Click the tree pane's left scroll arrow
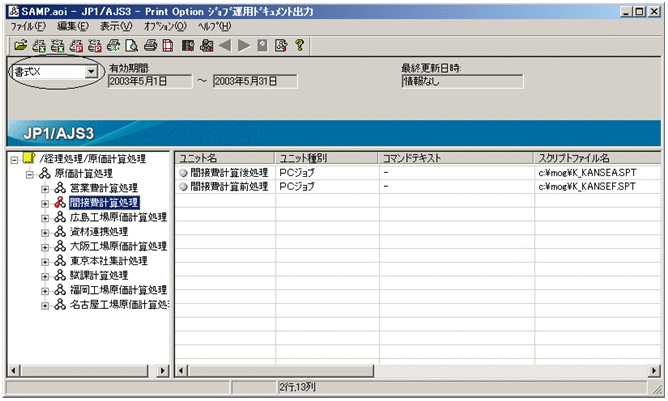 [x=14, y=371]
